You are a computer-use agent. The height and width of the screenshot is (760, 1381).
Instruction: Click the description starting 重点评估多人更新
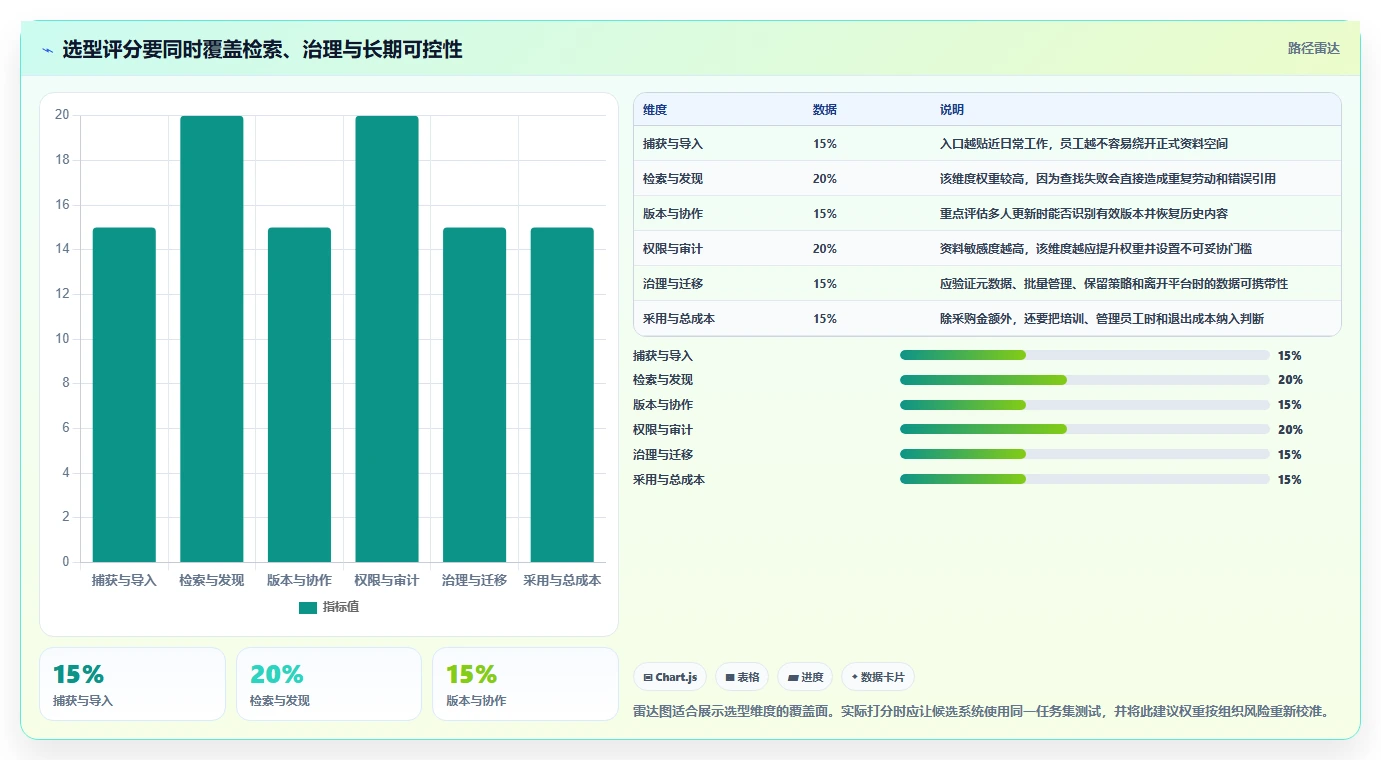(x=1084, y=214)
